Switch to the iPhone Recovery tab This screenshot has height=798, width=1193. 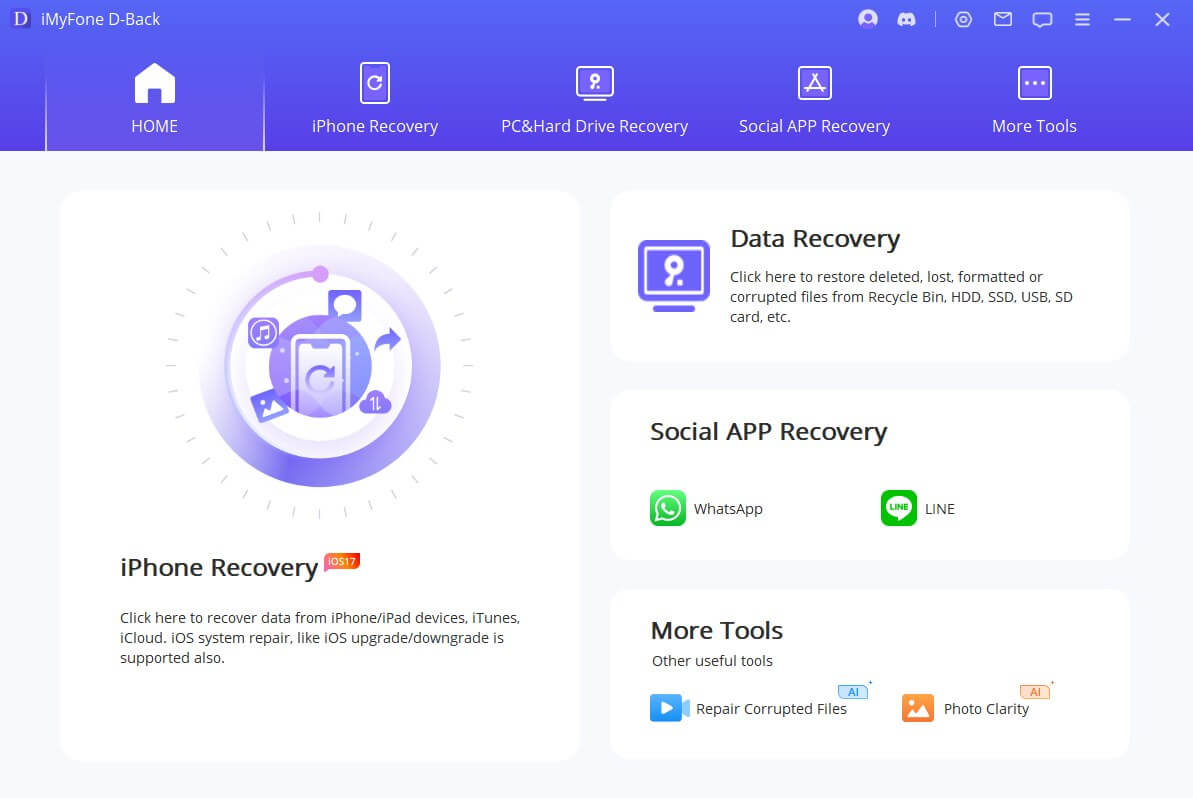click(374, 100)
